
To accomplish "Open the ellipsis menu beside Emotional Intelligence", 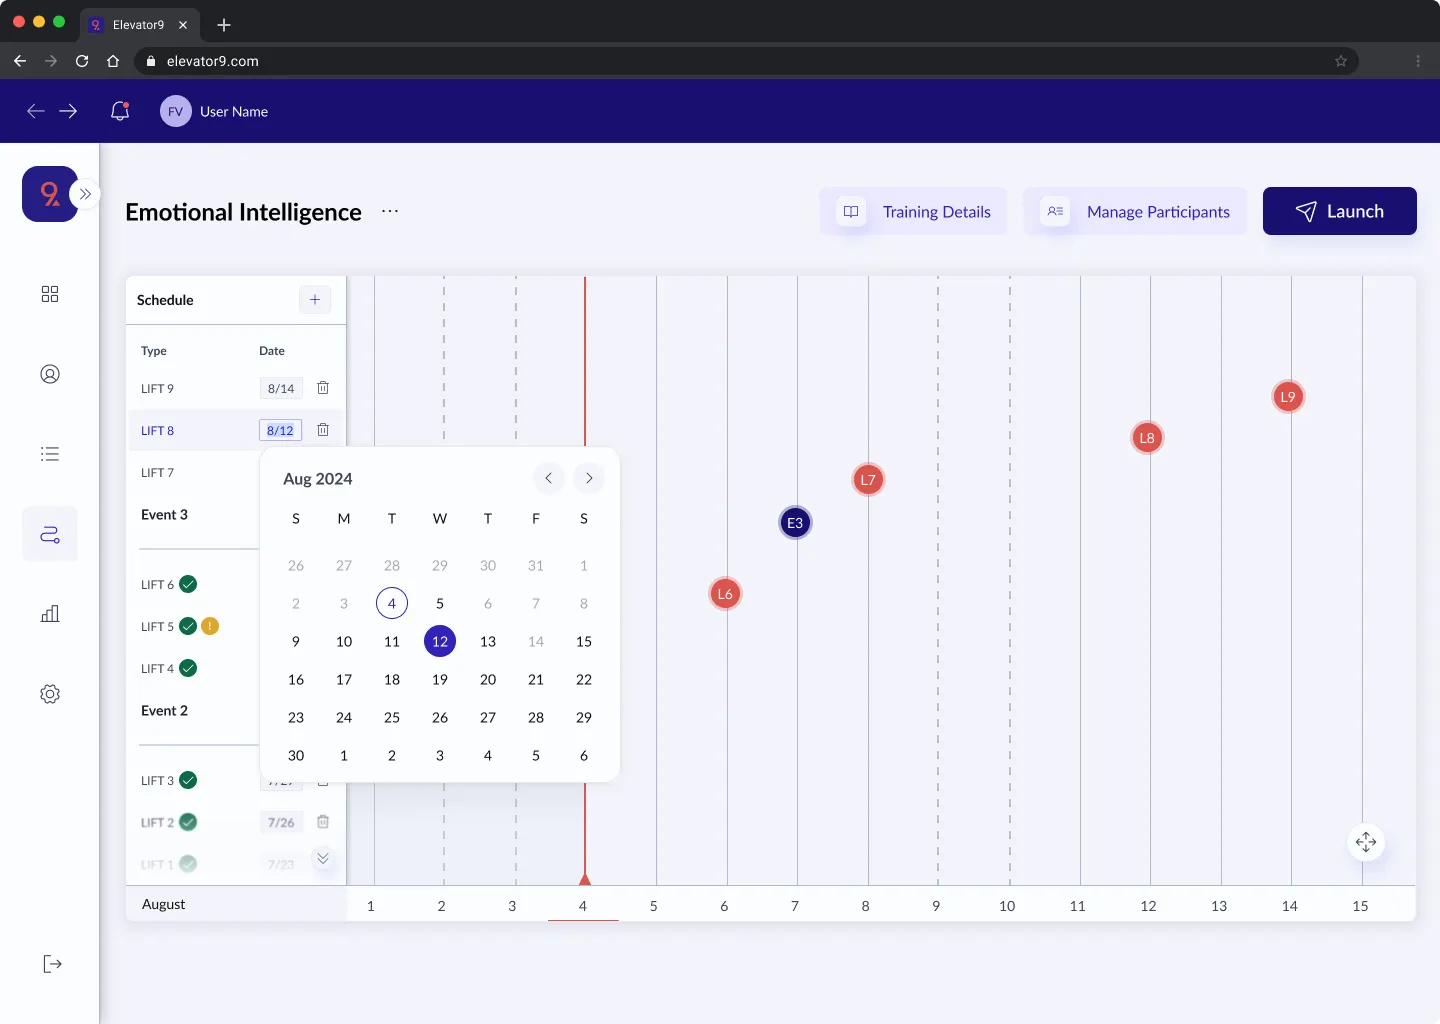I will pos(390,212).
